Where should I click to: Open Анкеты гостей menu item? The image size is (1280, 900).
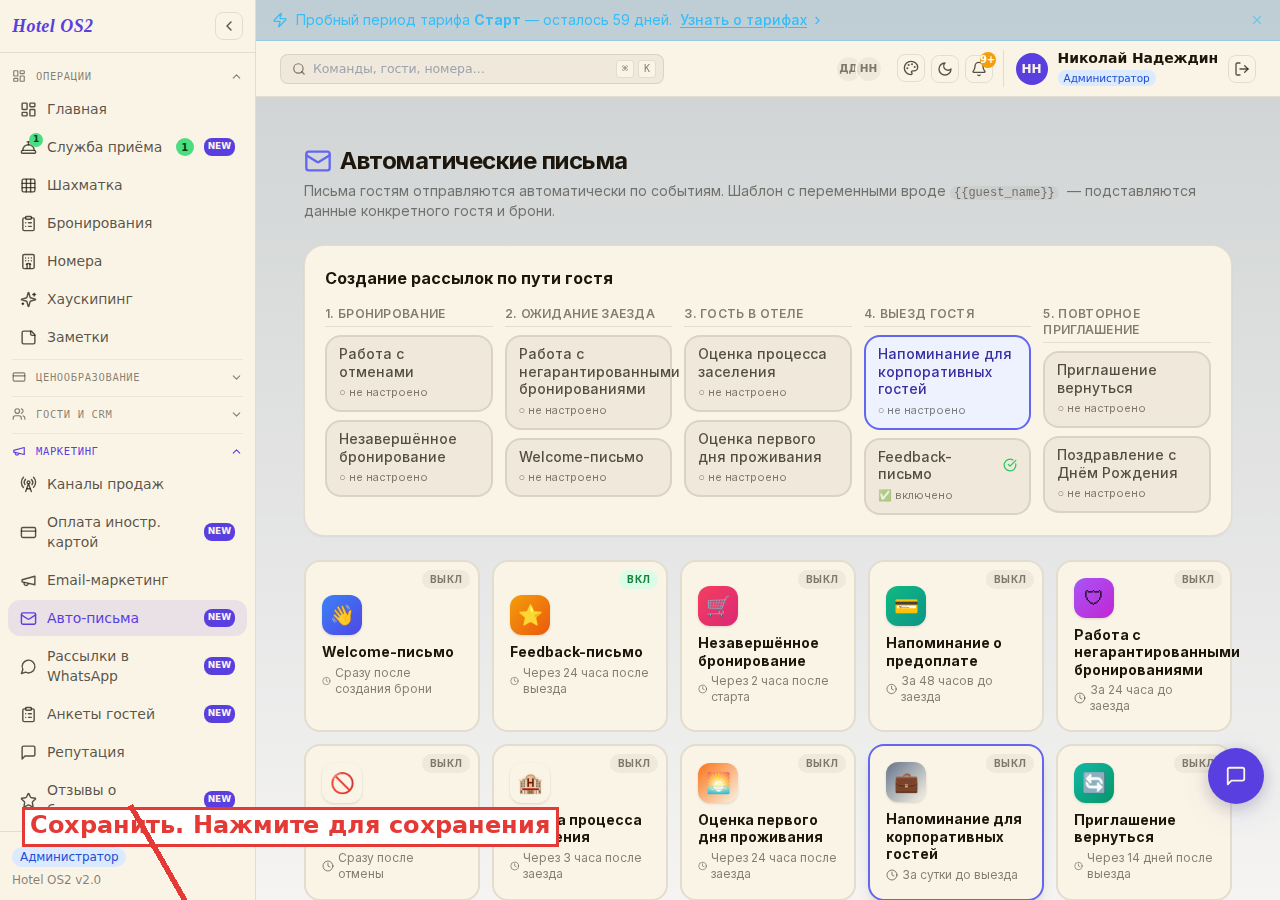pos(128,714)
